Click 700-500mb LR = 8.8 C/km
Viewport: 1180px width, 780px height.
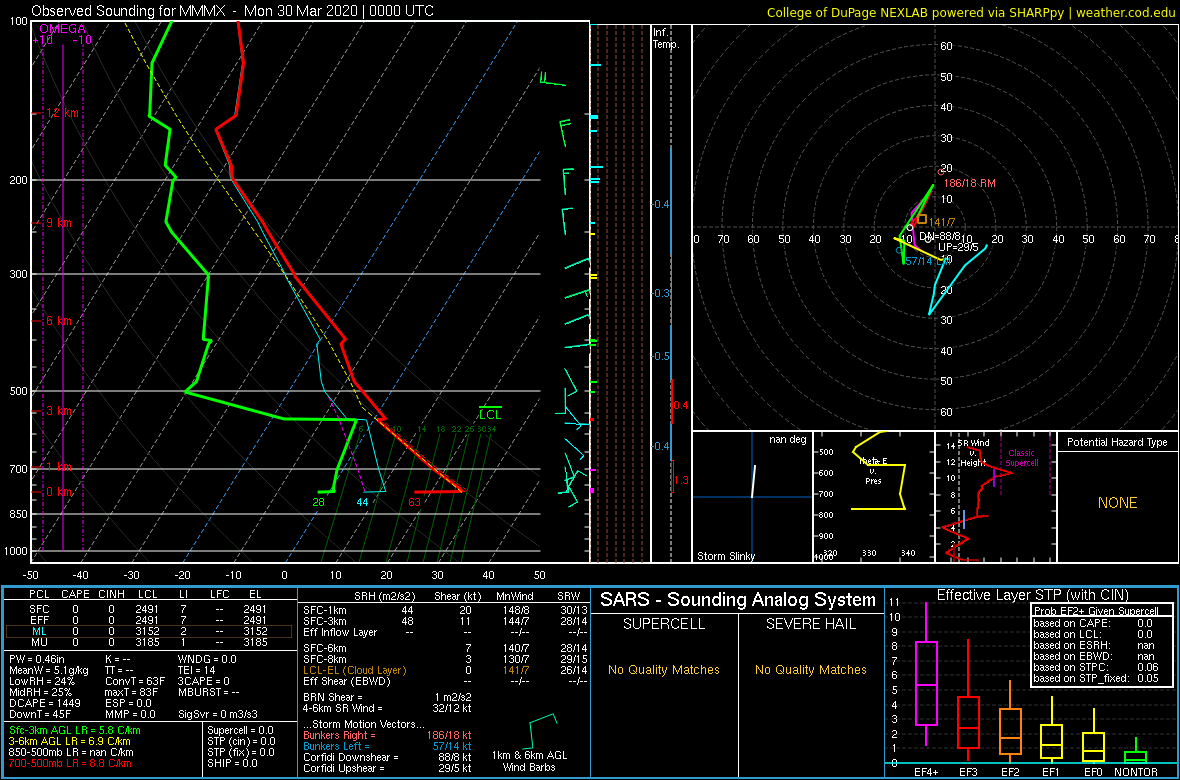click(71, 764)
